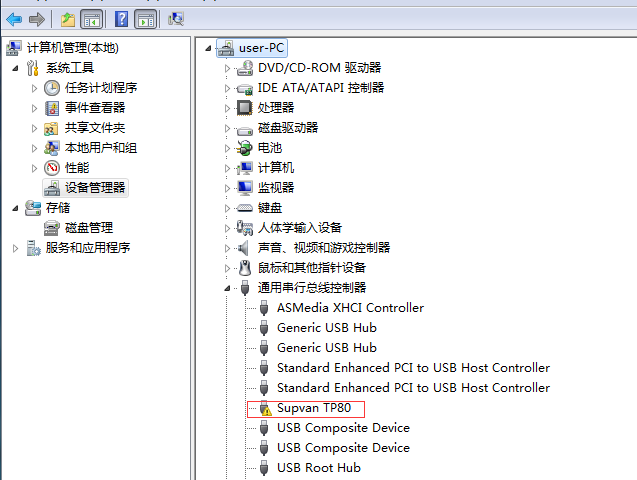The image size is (637, 480).
Task: Toggle the show/hide action pane button
Action: point(145,19)
